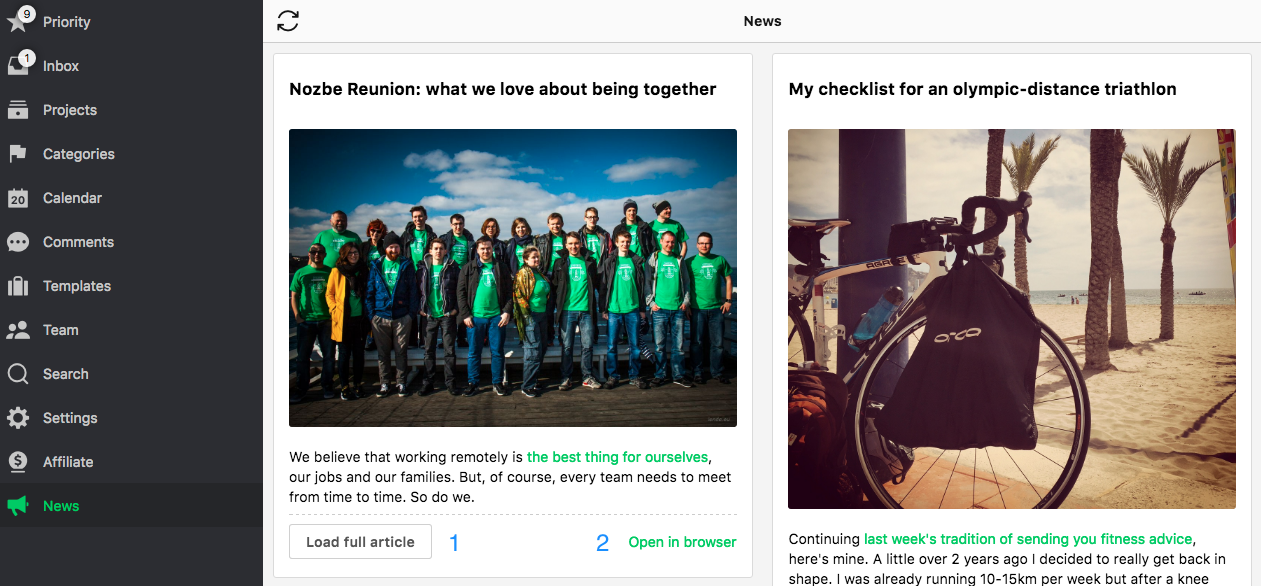Follow the "the best thing for ourselves" link
Screen dimensions: 1261x586
pos(617,457)
